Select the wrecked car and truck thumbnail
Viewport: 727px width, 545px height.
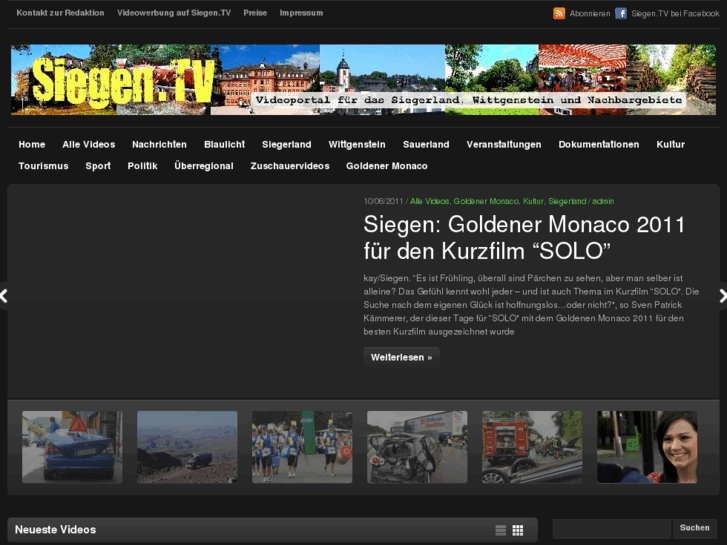click(x=417, y=447)
